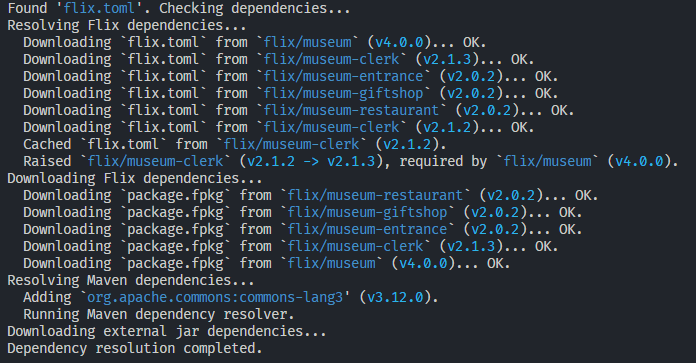The height and width of the screenshot is (363, 696).
Task: Click 'flix/museum-entrance' in the package.fpkg download line
Action: [368, 229]
